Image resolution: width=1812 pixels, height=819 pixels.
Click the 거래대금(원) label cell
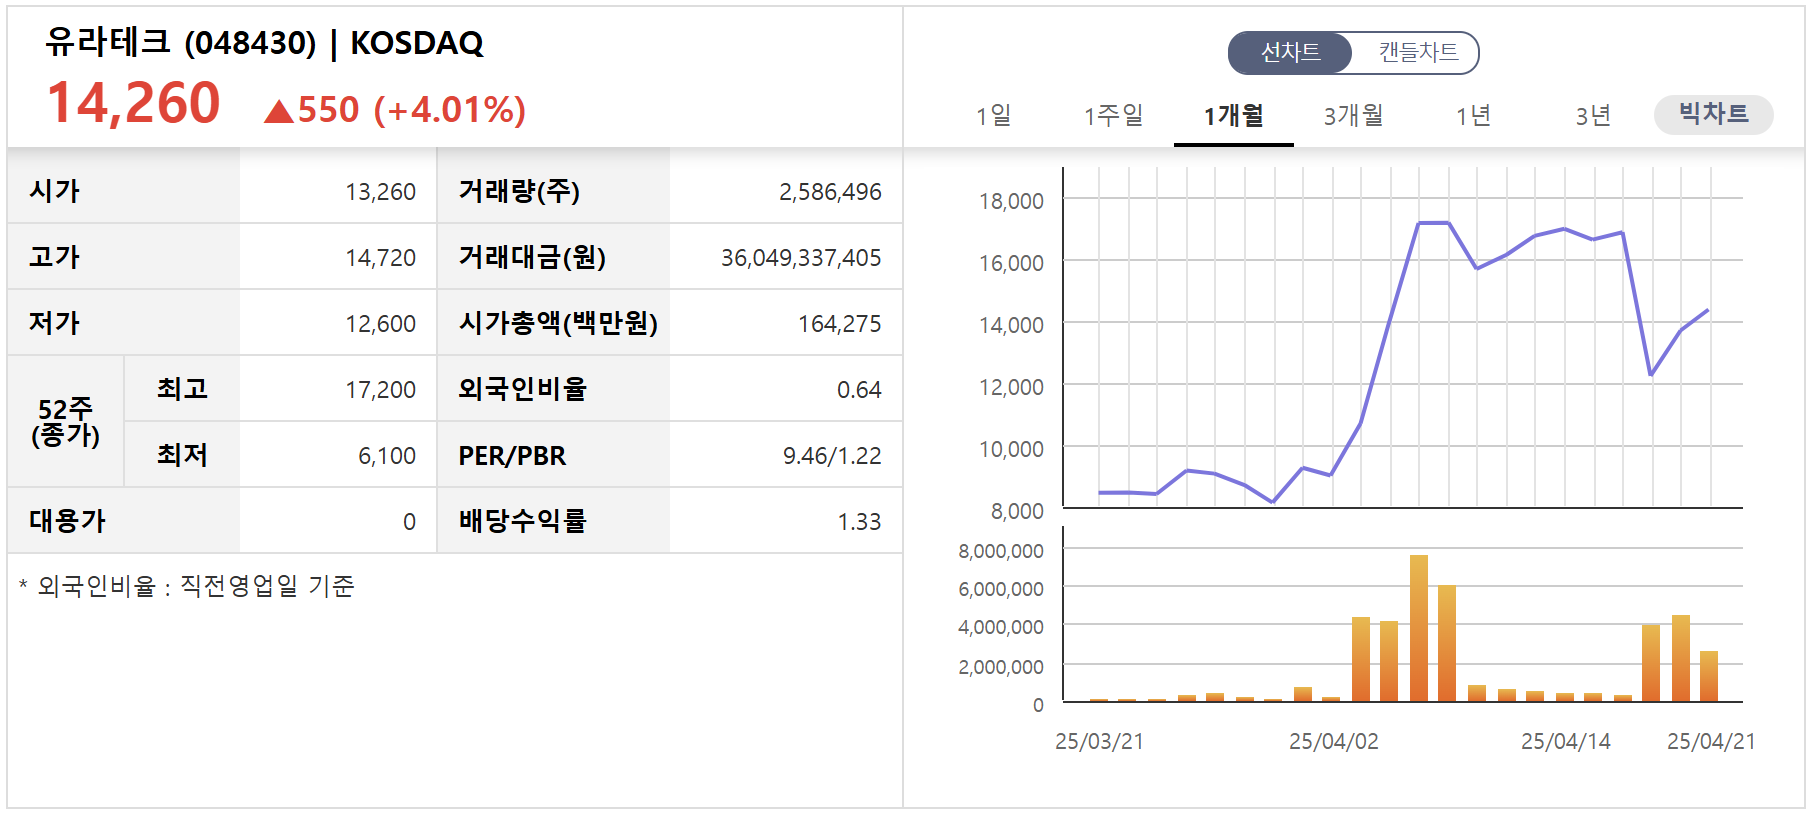point(554,257)
